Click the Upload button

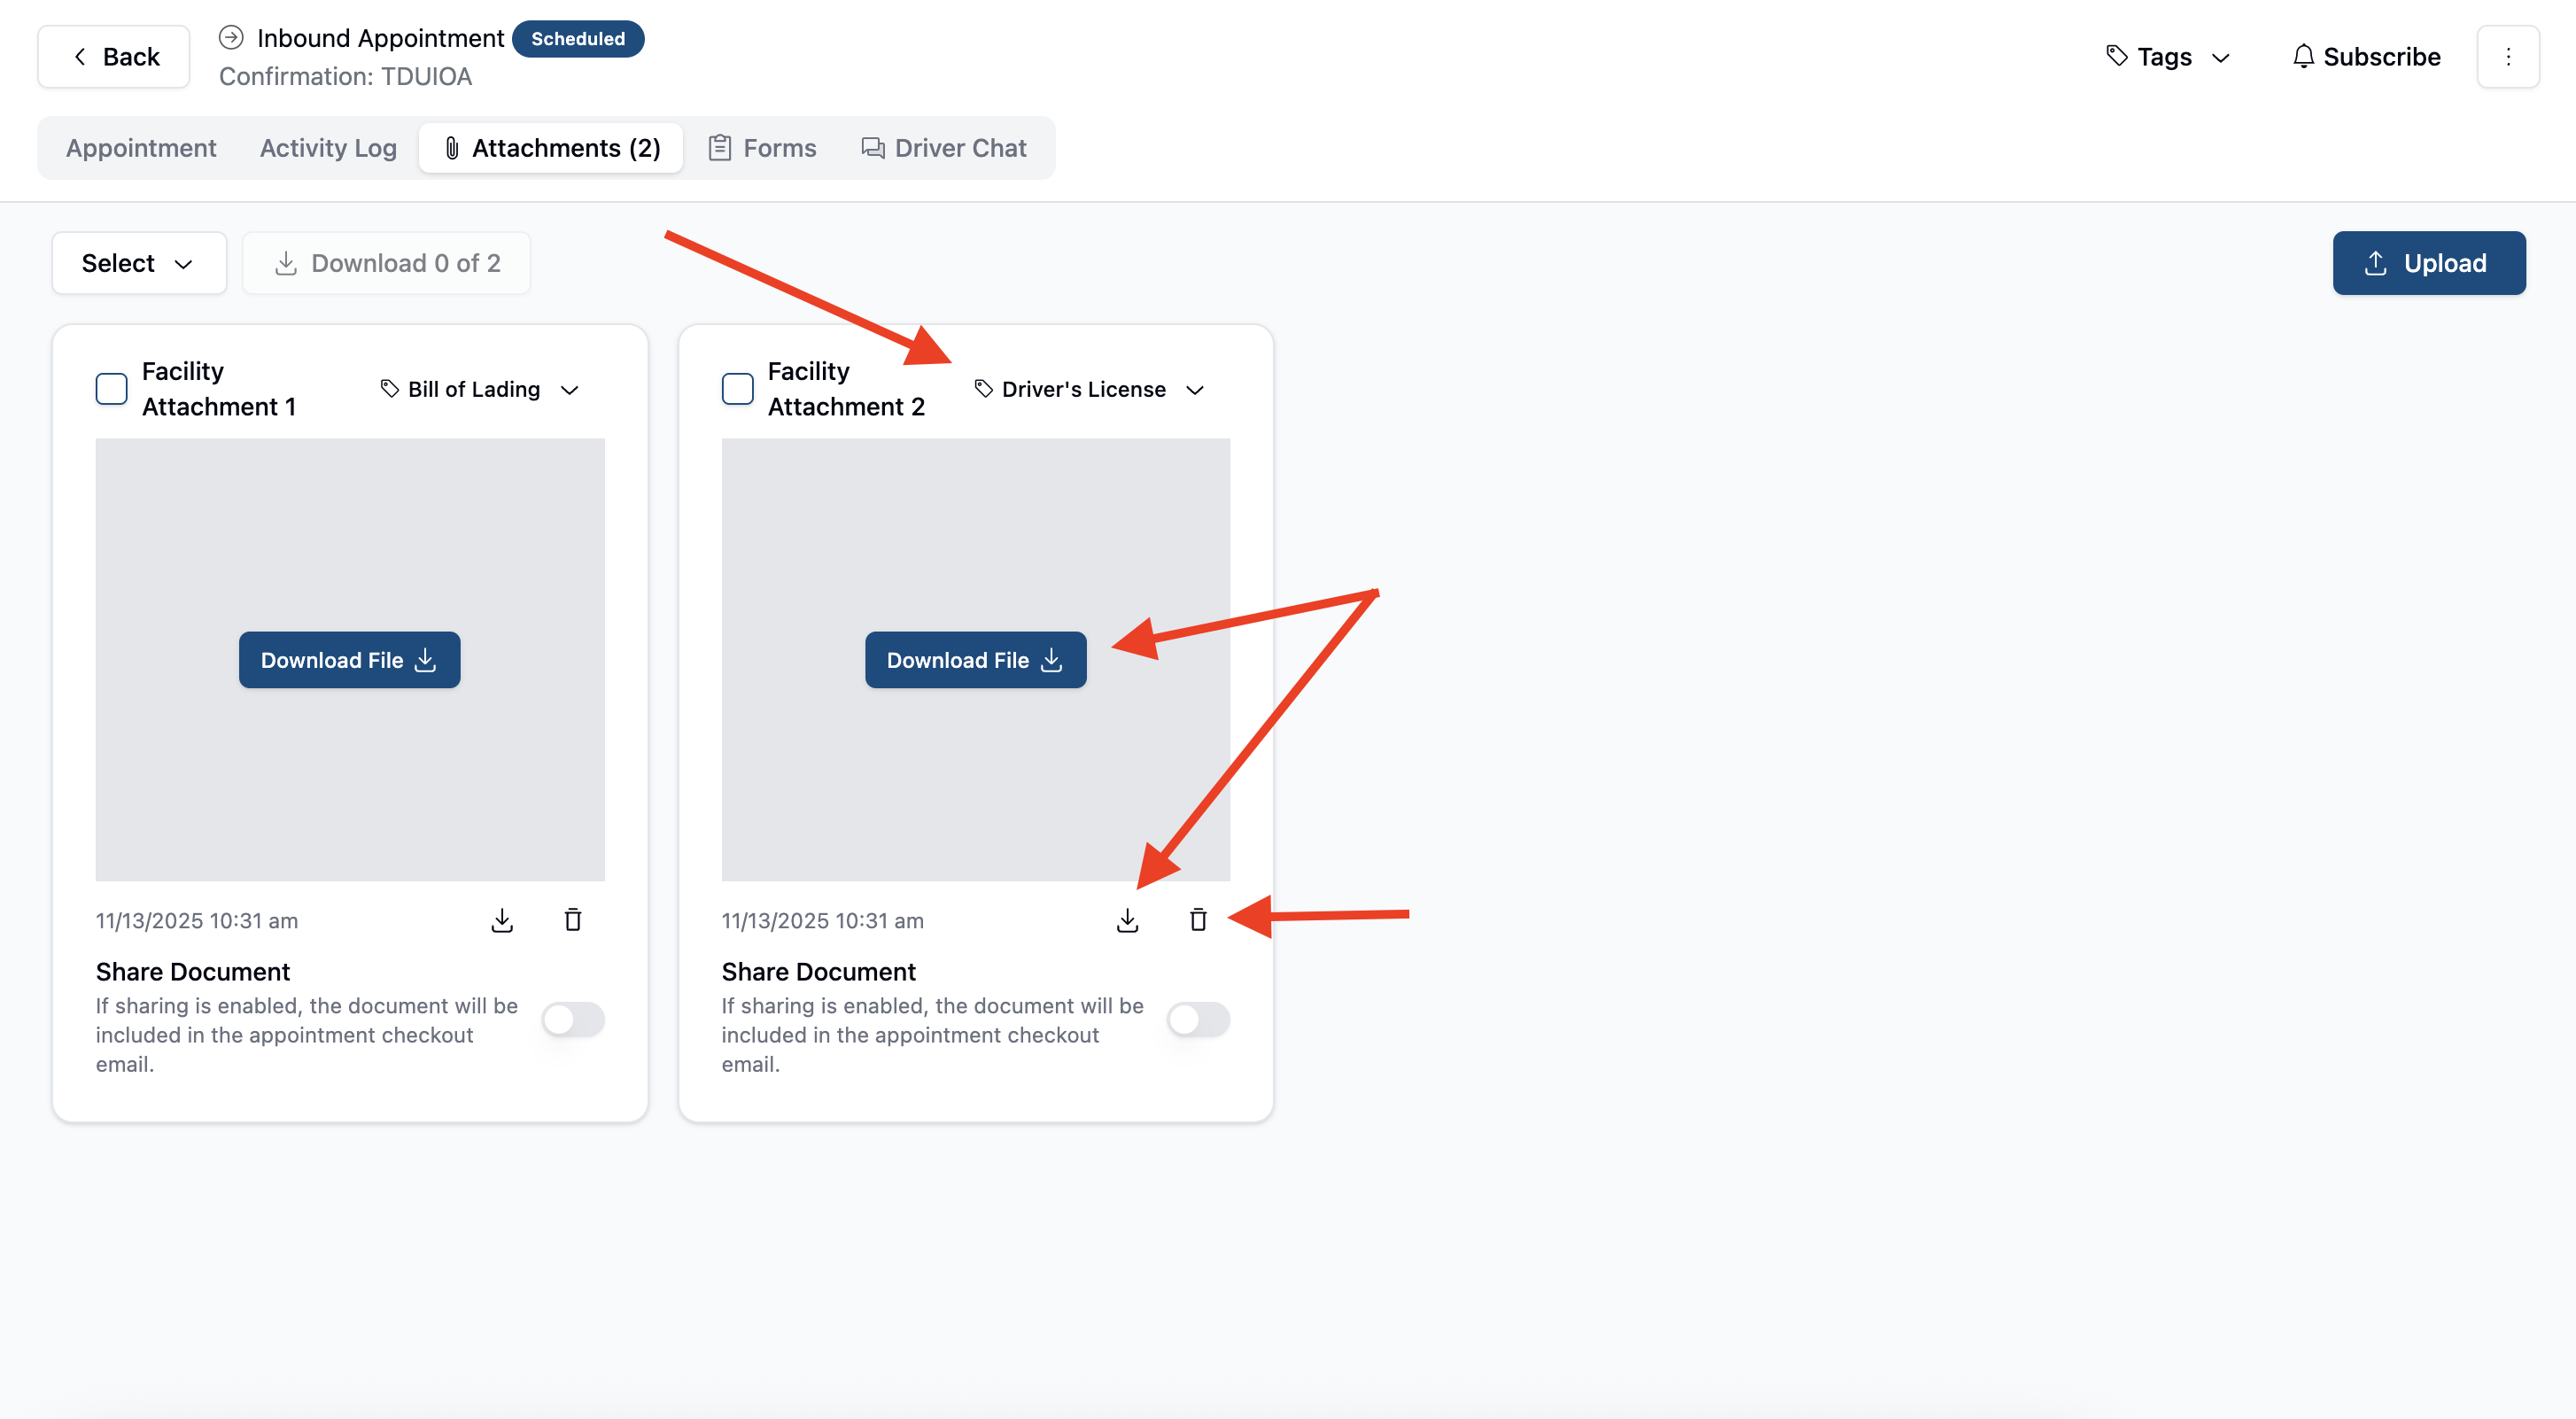pyautogui.click(x=2429, y=263)
